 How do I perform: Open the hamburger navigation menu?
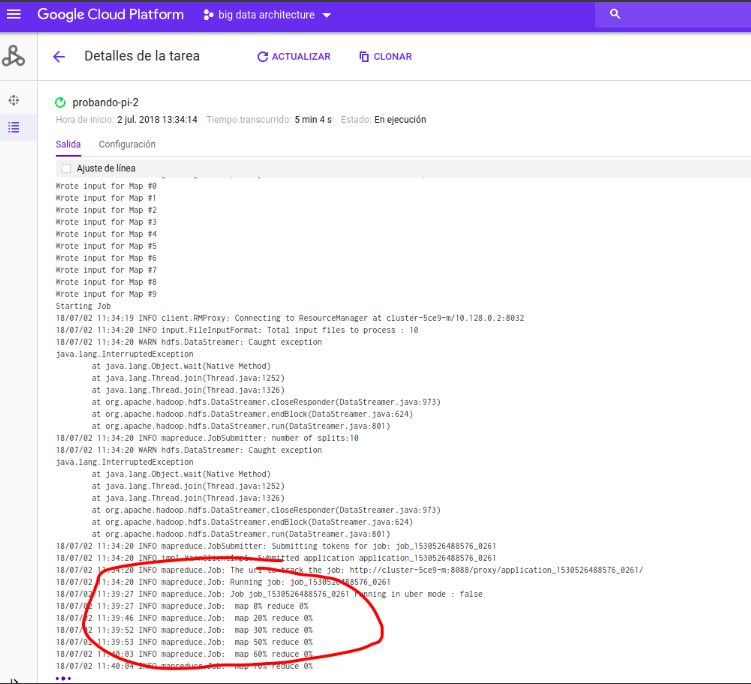pyautogui.click(x=13, y=14)
